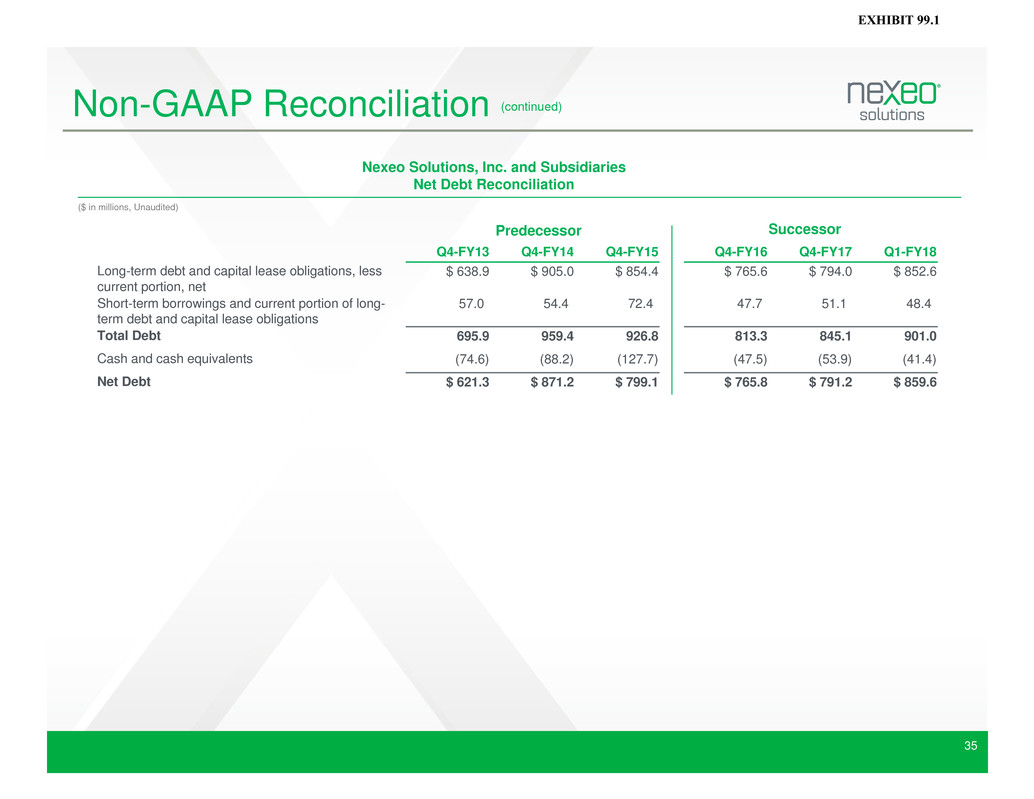Click Total Debt value 959.4

(x=551, y=337)
